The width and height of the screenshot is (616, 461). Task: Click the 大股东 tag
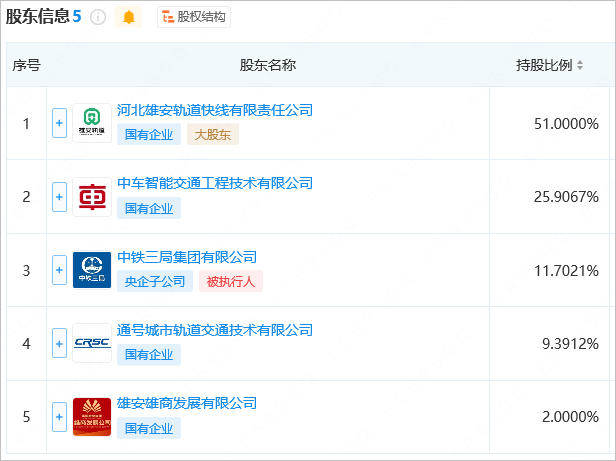pyautogui.click(x=213, y=134)
